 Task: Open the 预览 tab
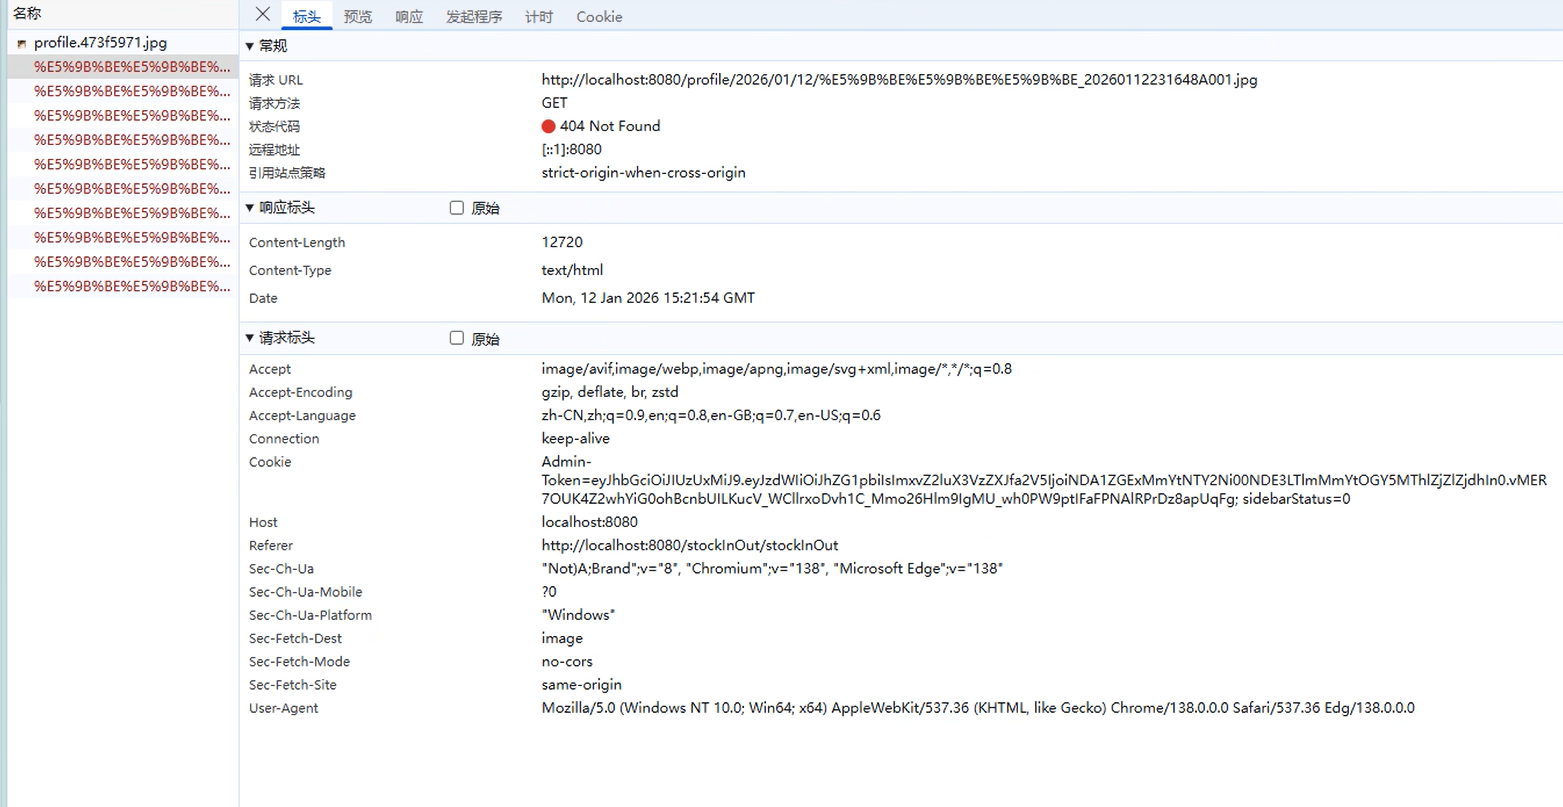[x=358, y=17]
